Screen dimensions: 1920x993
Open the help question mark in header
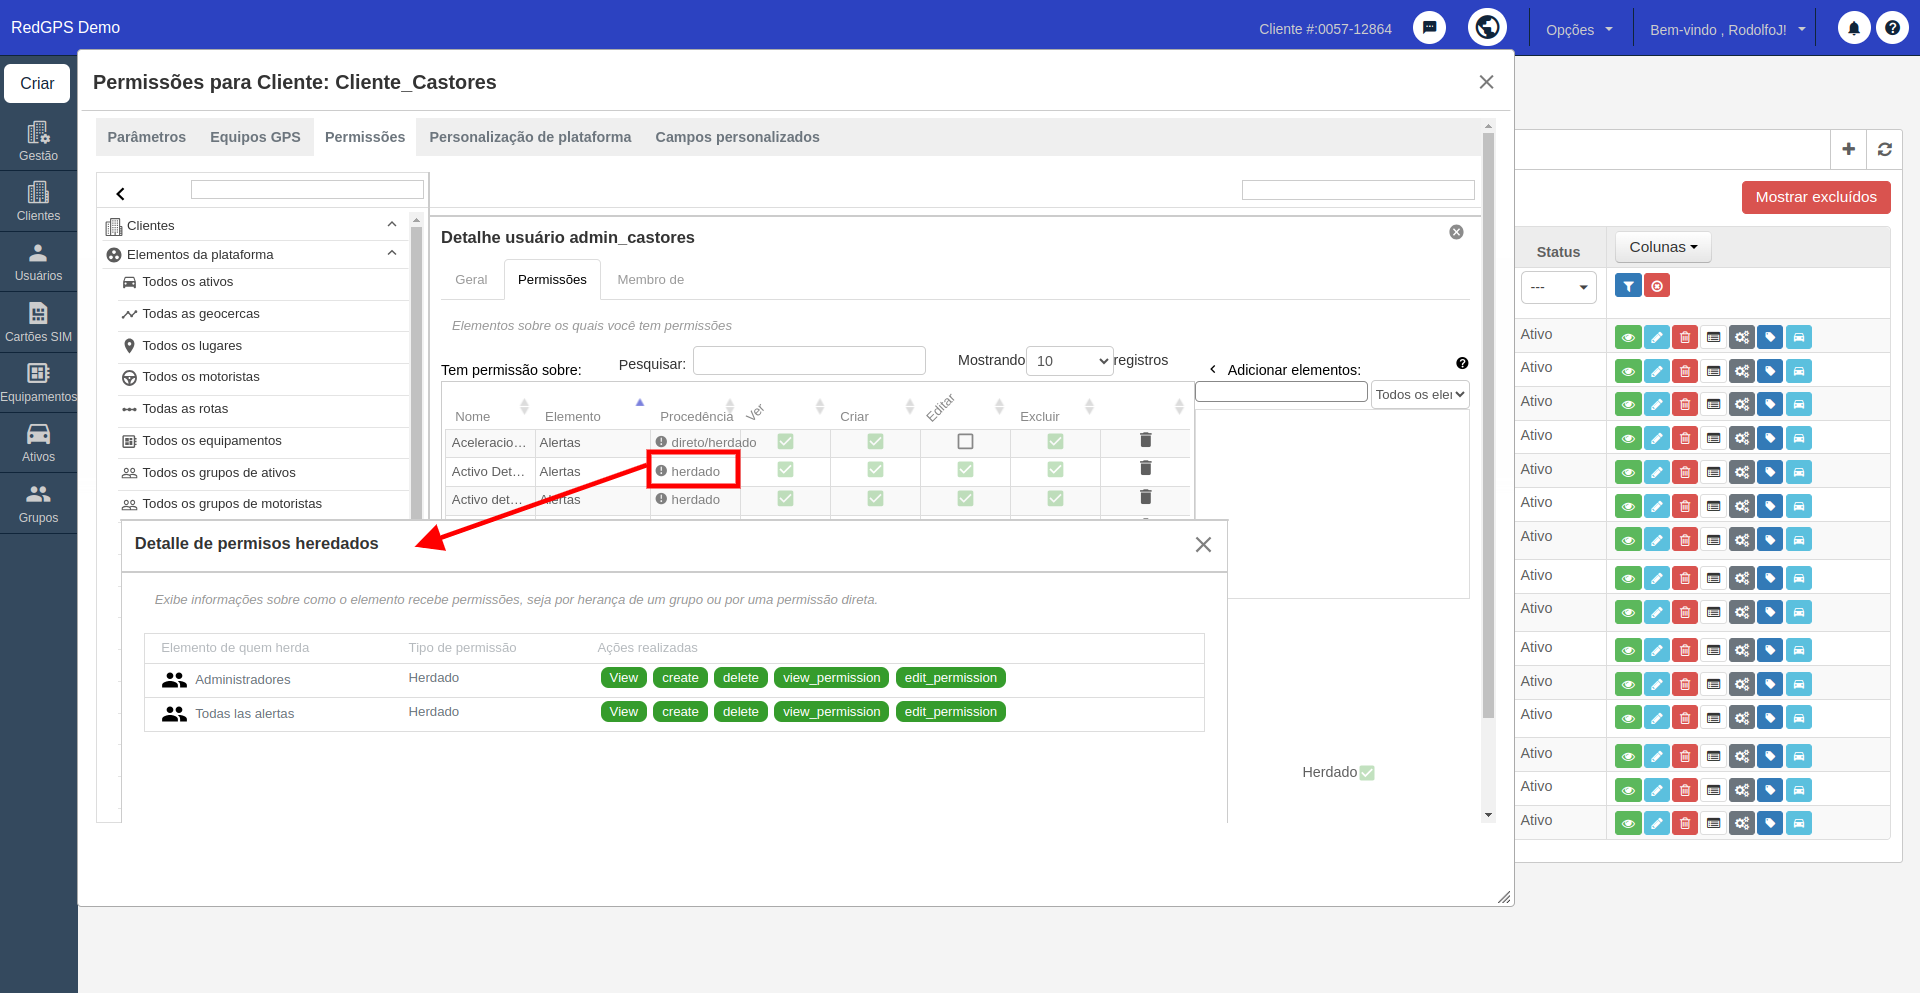coord(1892,28)
